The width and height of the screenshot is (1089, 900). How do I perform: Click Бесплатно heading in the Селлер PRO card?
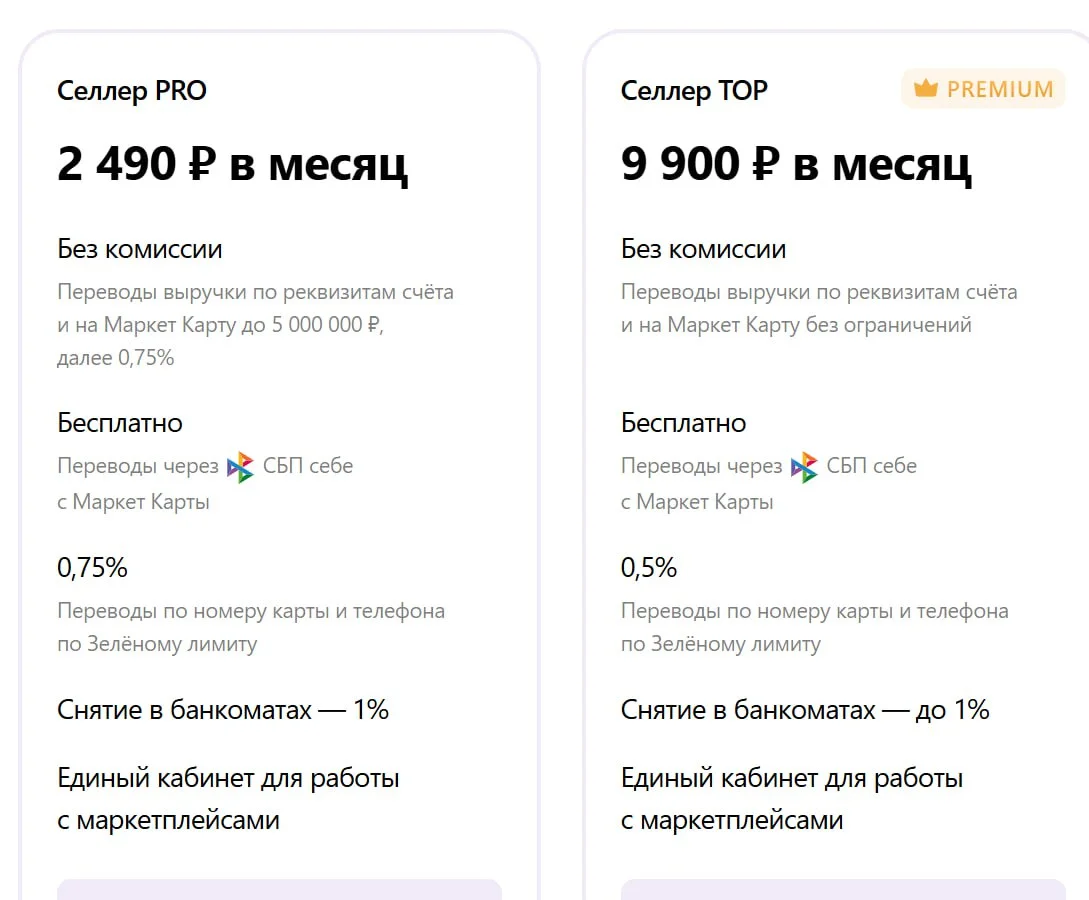[120, 423]
